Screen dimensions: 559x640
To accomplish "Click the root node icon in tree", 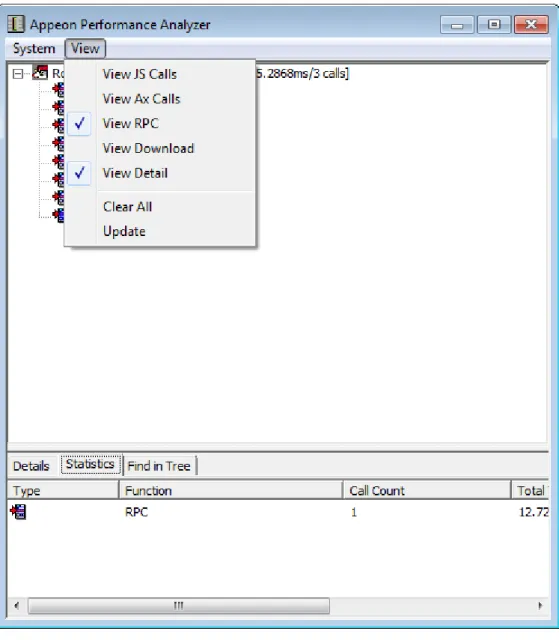I will [40, 73].
